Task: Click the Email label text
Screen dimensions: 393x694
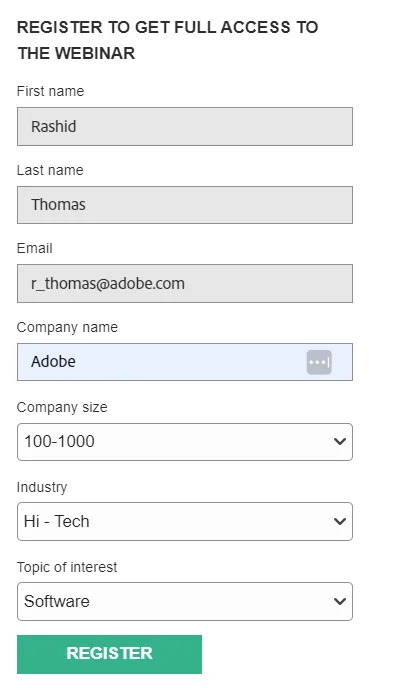Action: pos(35,248)
